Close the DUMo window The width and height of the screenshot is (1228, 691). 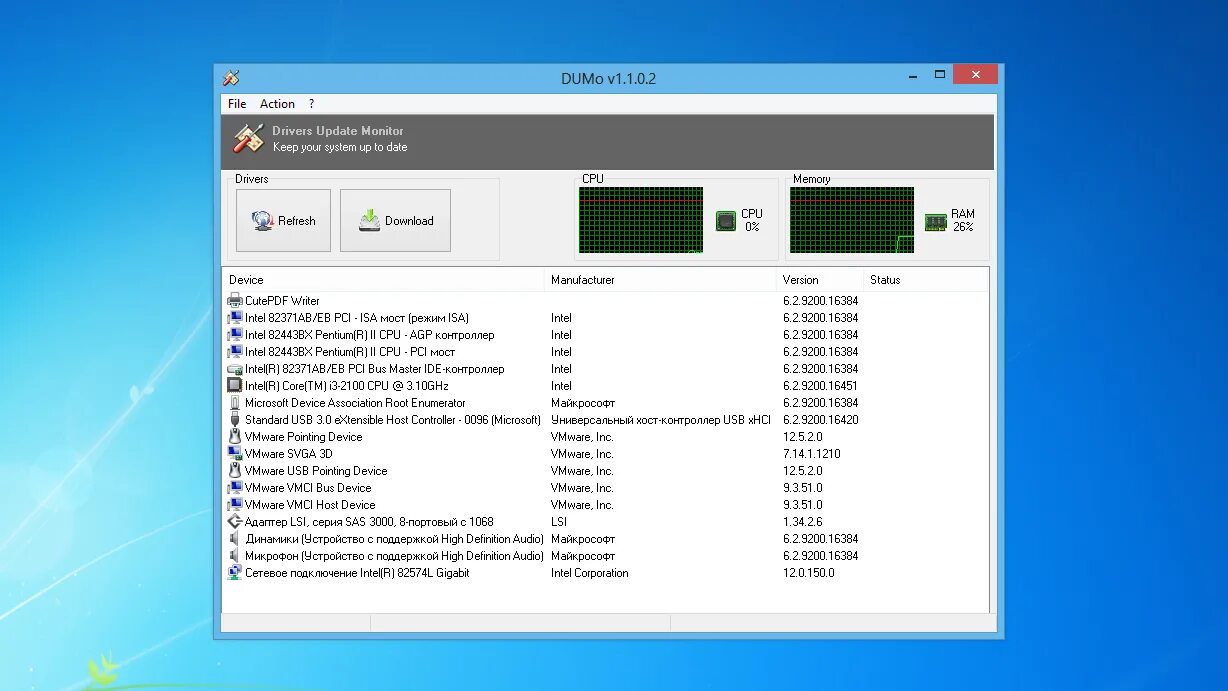tap(975, 74)
